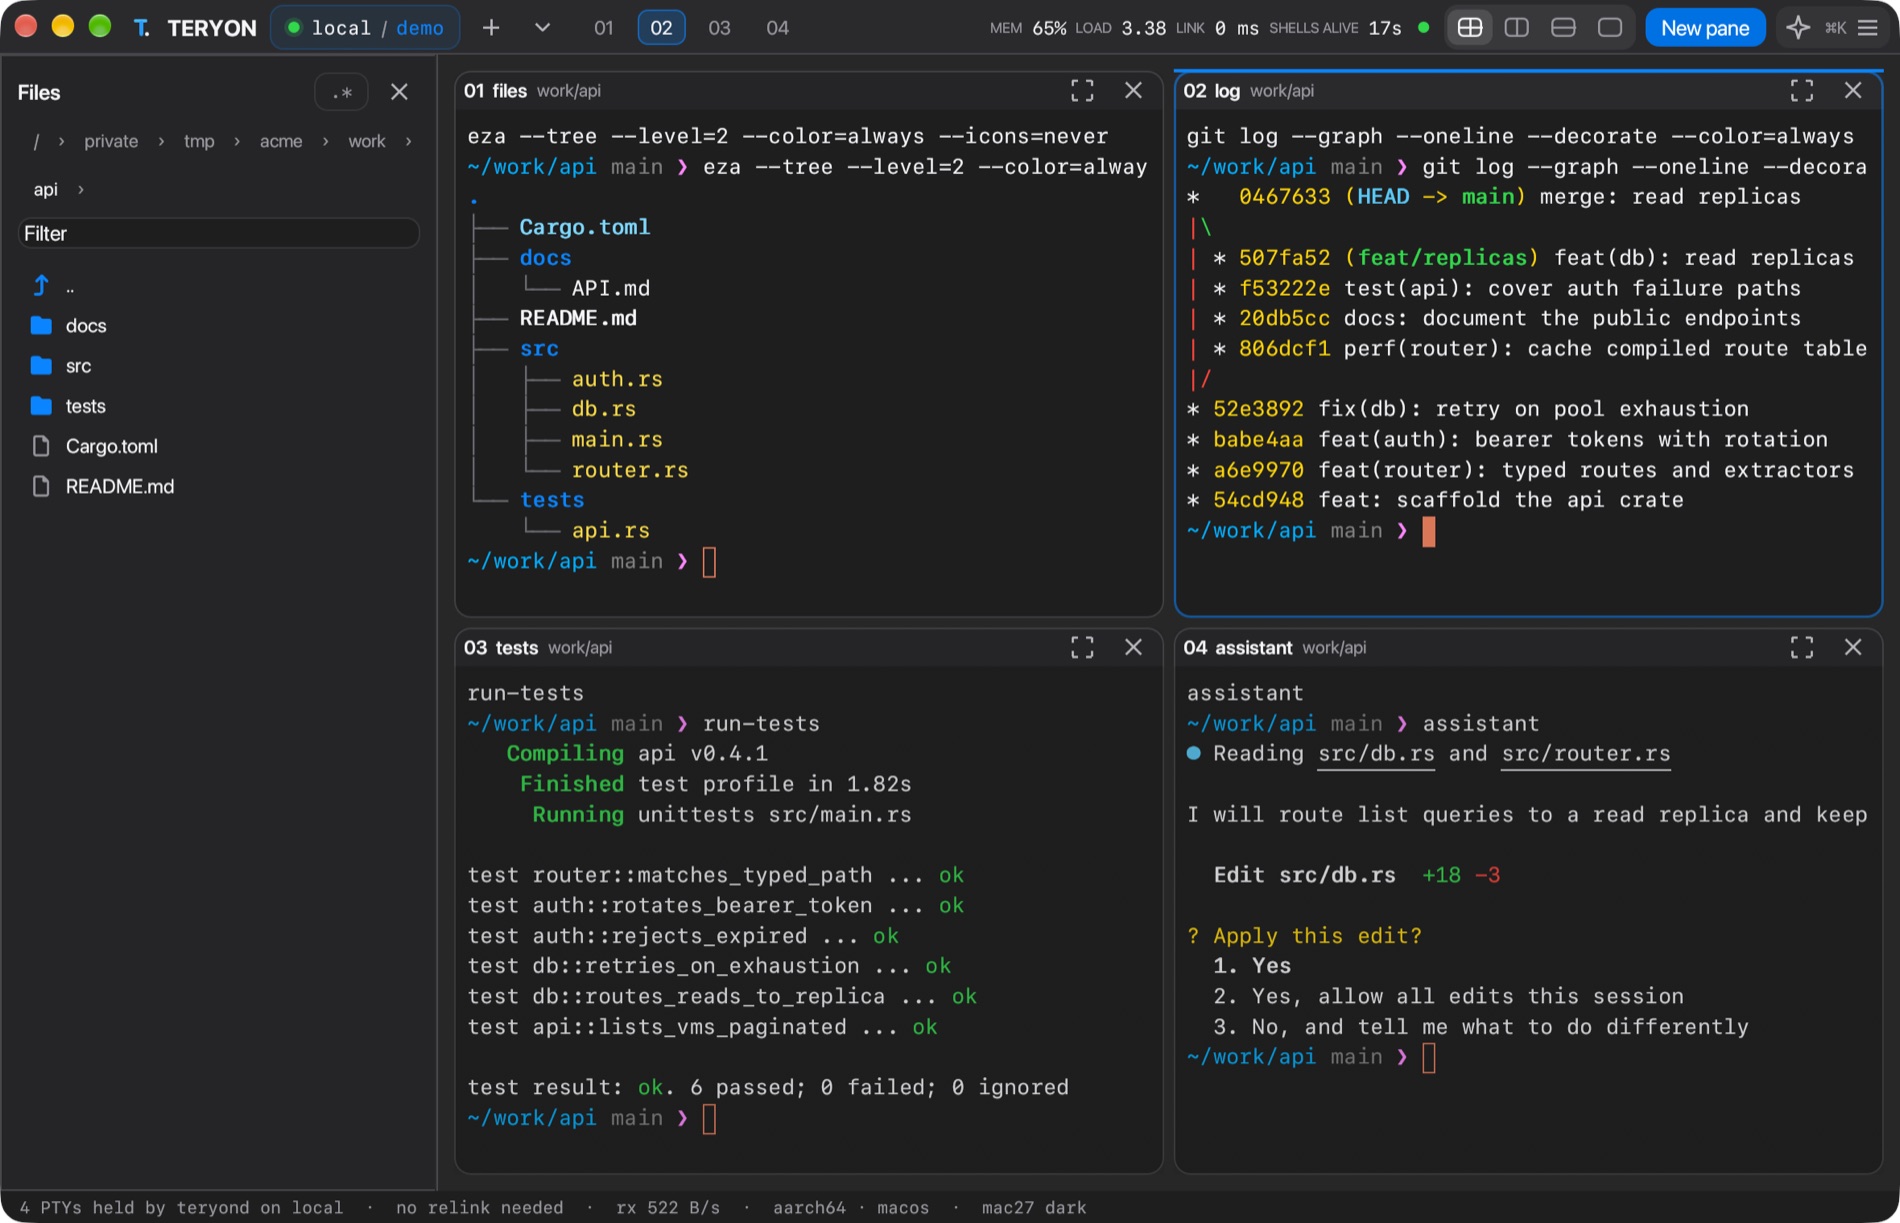1900x1223 pixels.
Task: Click the 03 tests pane title
Action: pyautogui.click(x=500, y=648)
